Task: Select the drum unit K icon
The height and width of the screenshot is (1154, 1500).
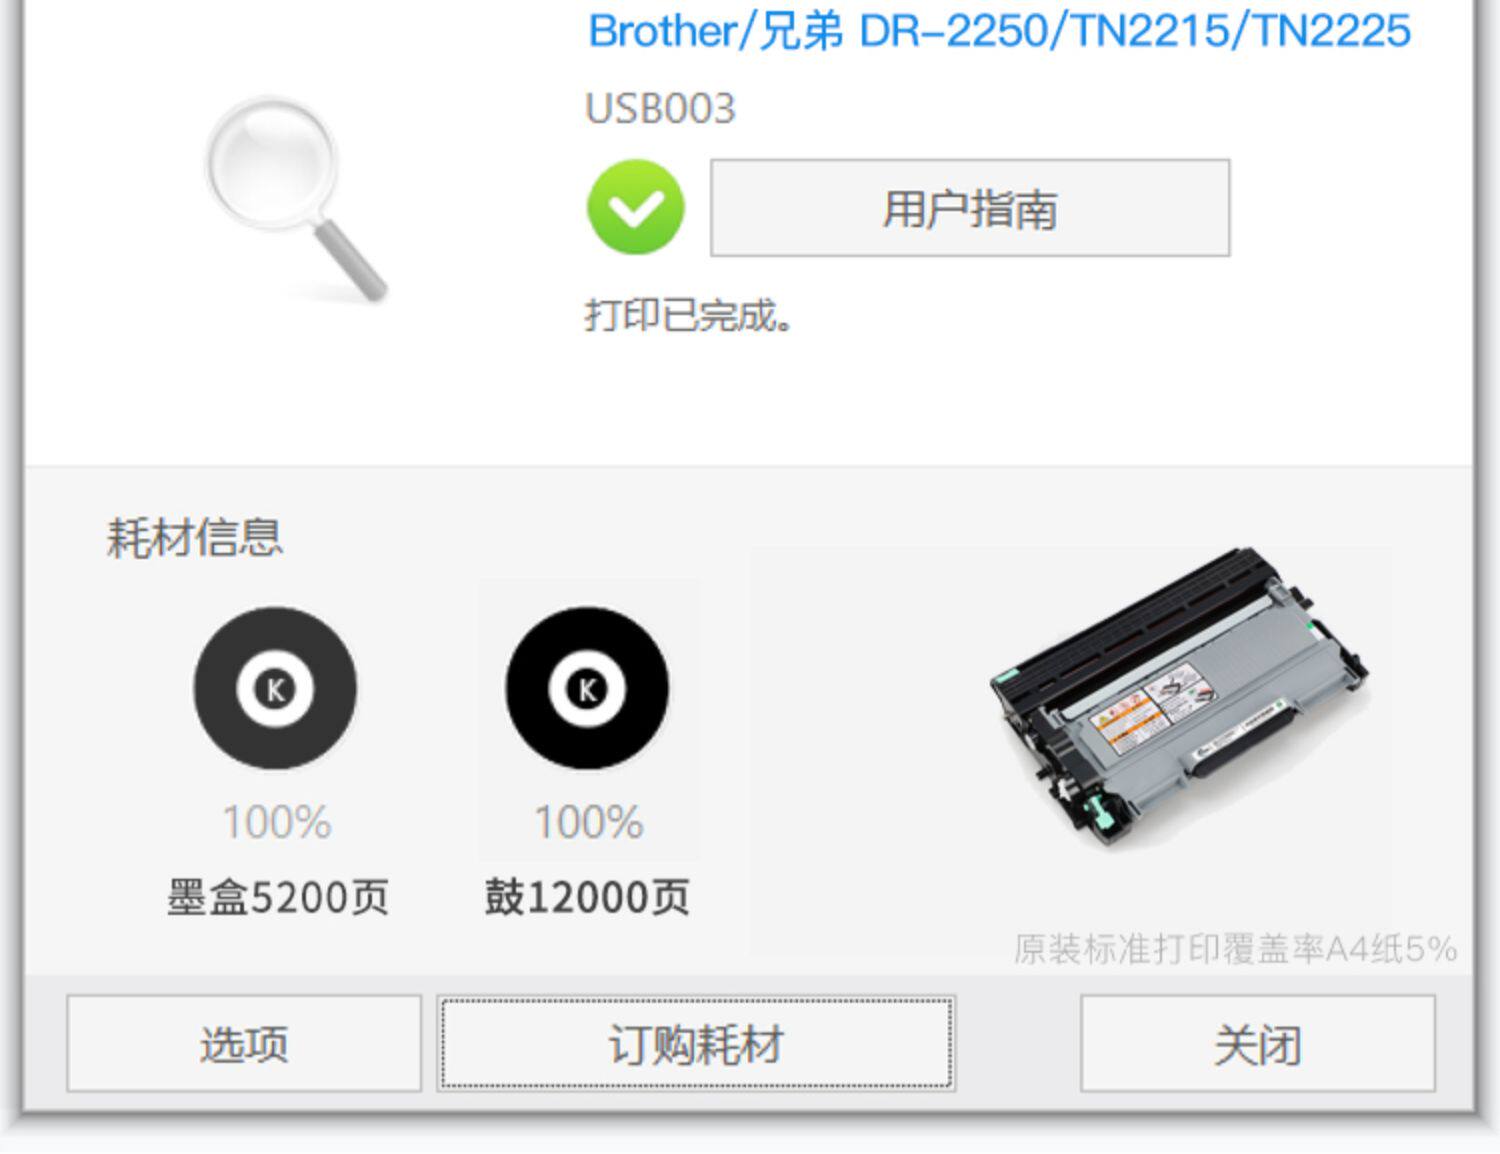Action: [x=587, y=688]
